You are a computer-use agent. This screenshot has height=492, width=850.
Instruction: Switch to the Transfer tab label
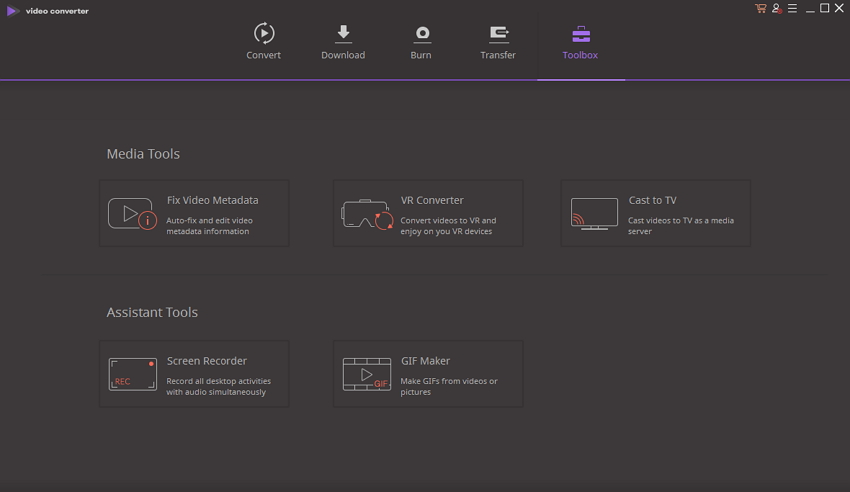click(498, 55)
